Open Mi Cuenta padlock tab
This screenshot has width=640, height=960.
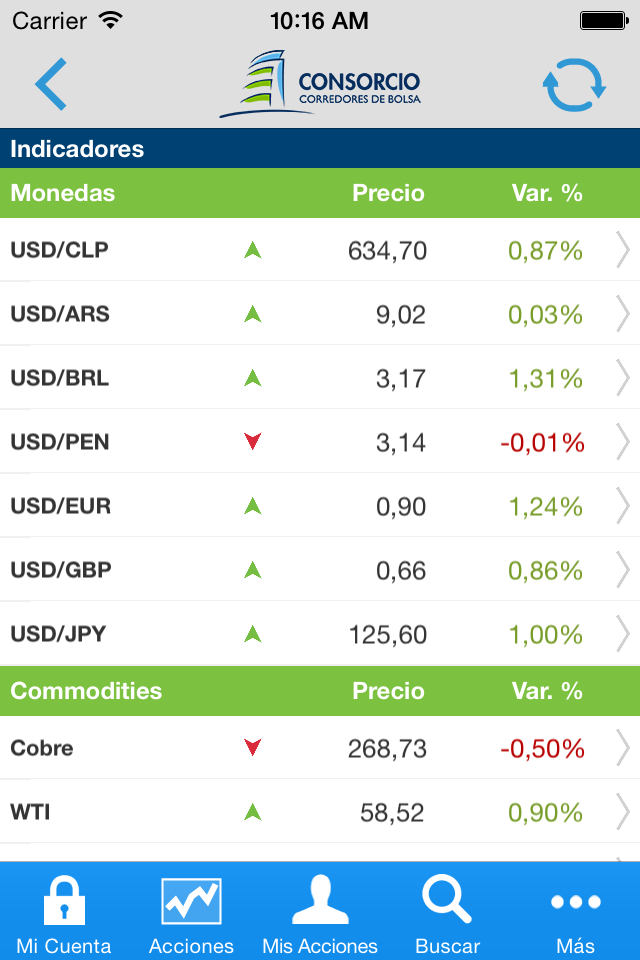click(64, 912)
